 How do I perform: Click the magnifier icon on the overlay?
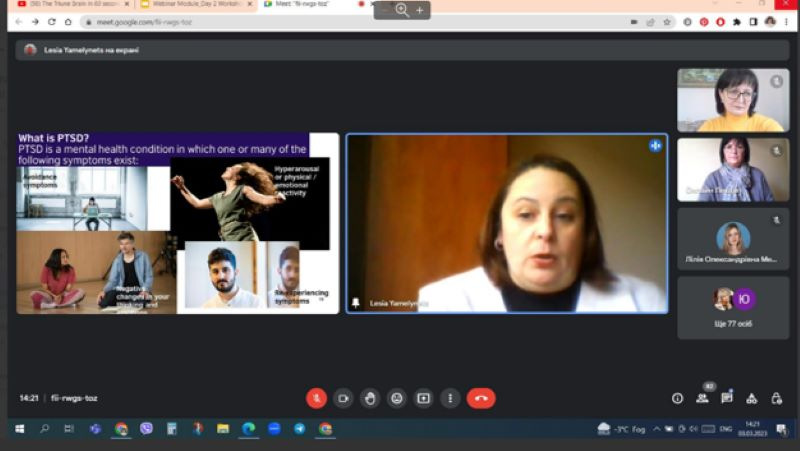tap(402, 10)
